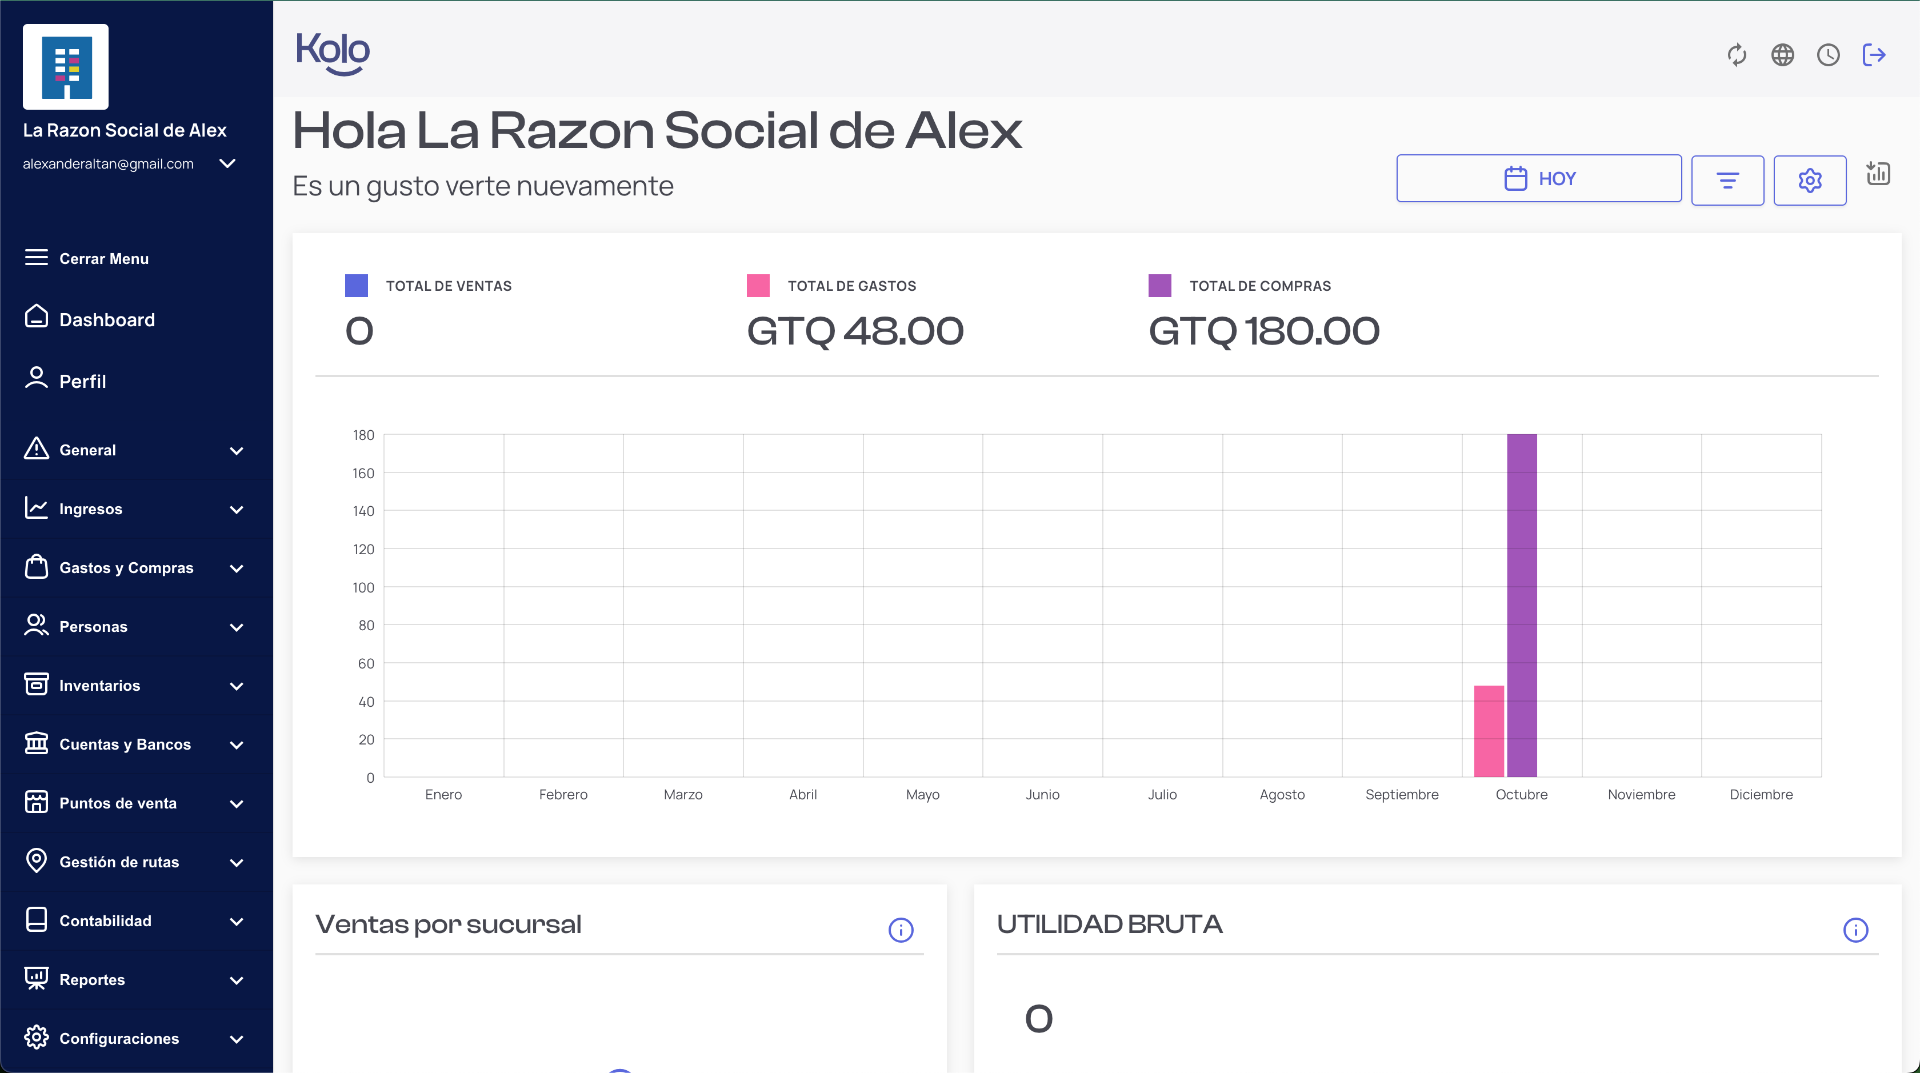This screenshot has width=1920, height=1073.
Task: Click the refresh sync icon
Action: point(1737,55)
